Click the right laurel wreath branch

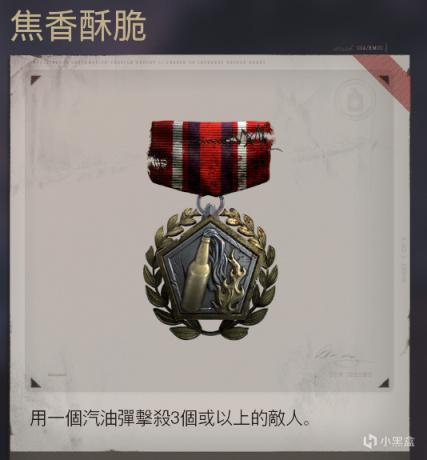click(257, 273)
